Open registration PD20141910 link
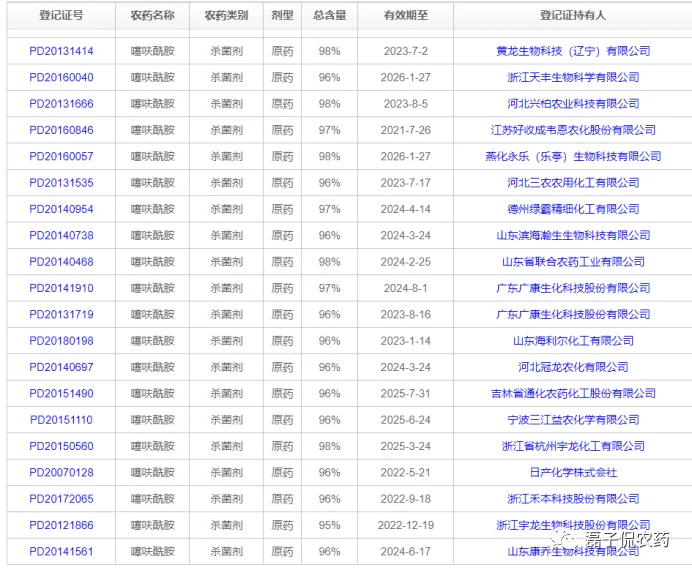The width and height of the screenshot is (692, 571). click(61, 288)
